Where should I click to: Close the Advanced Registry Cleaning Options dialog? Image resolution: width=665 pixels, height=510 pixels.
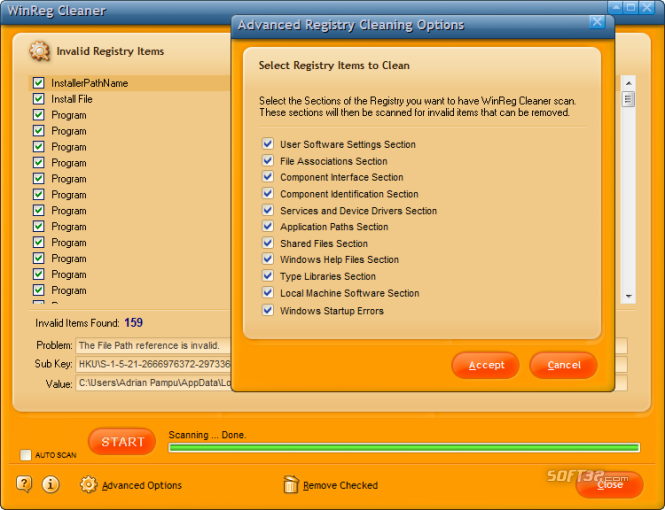tap(597, 22)
